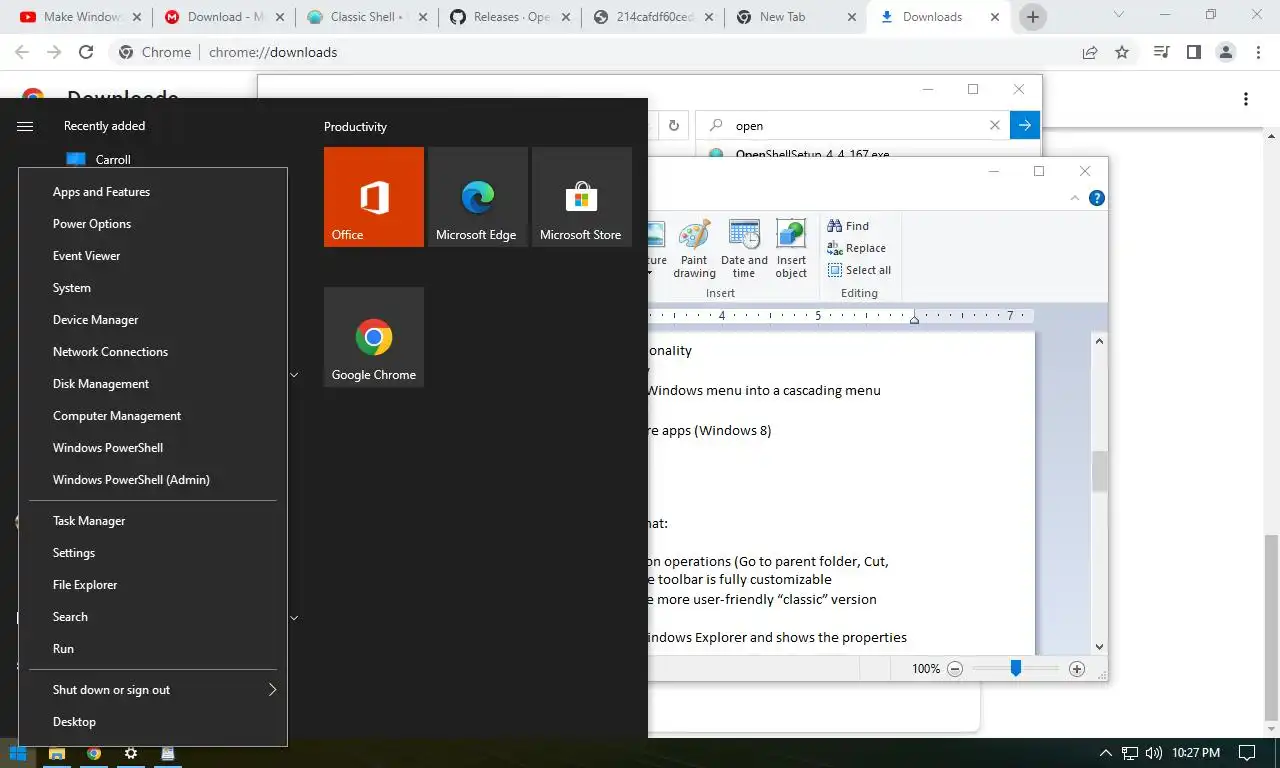
Task: Open Event Viewer from the menu
Action: pos(152,256)
